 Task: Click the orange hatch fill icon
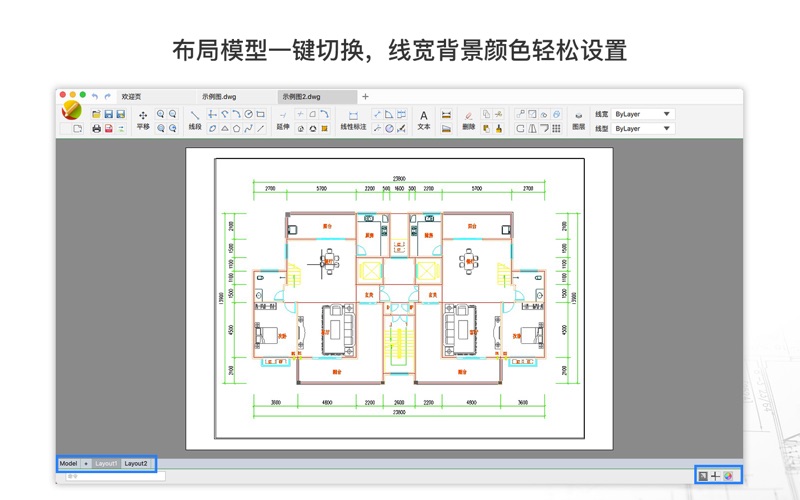324,128
